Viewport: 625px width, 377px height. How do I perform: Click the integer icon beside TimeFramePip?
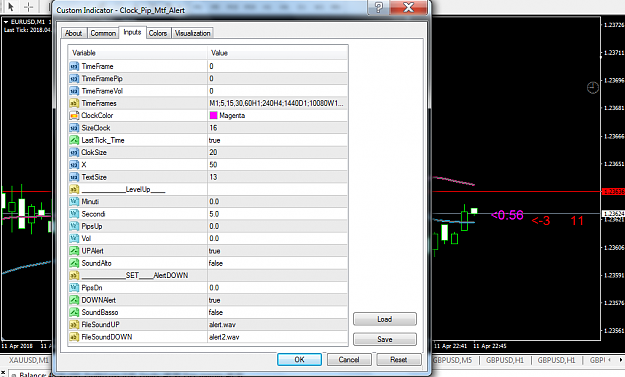point(74,79)
